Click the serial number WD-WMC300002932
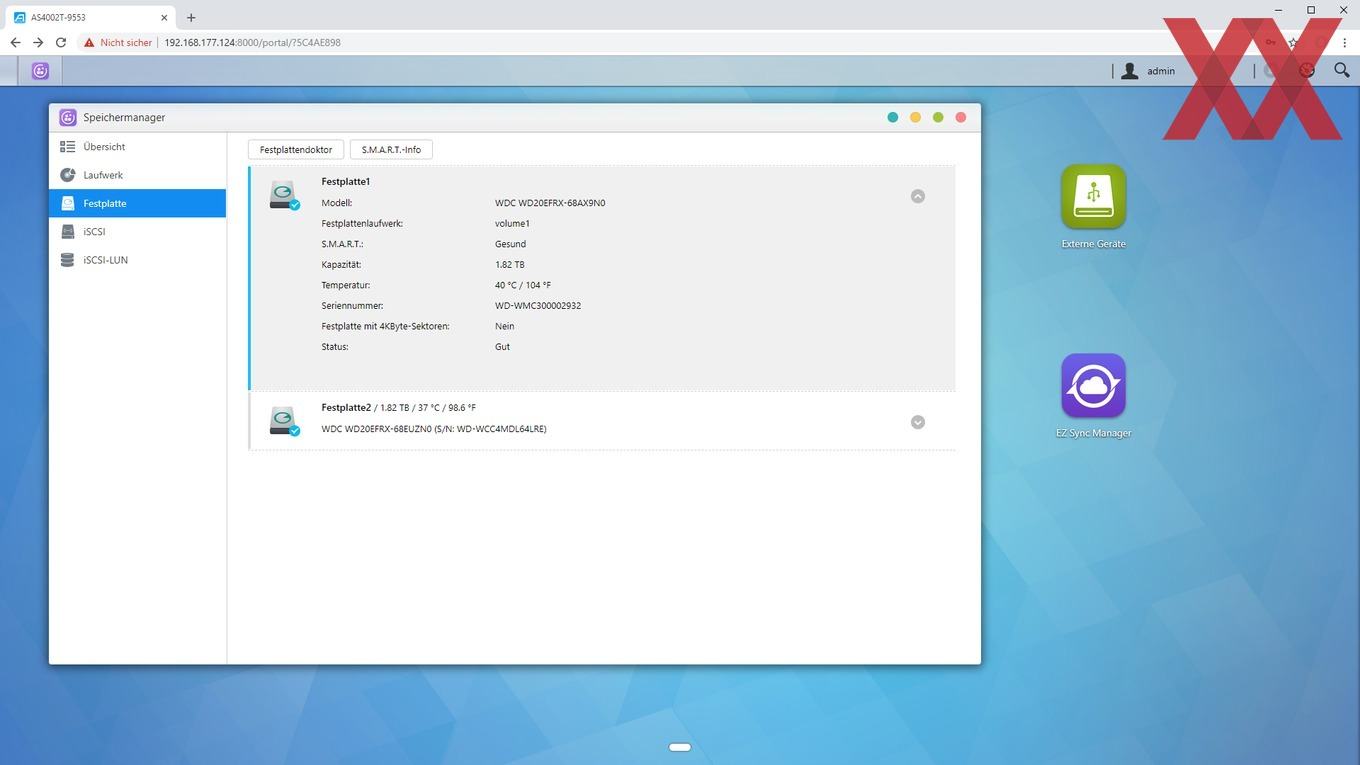The height and width of the screenshot is (765, 1360). 538,306
